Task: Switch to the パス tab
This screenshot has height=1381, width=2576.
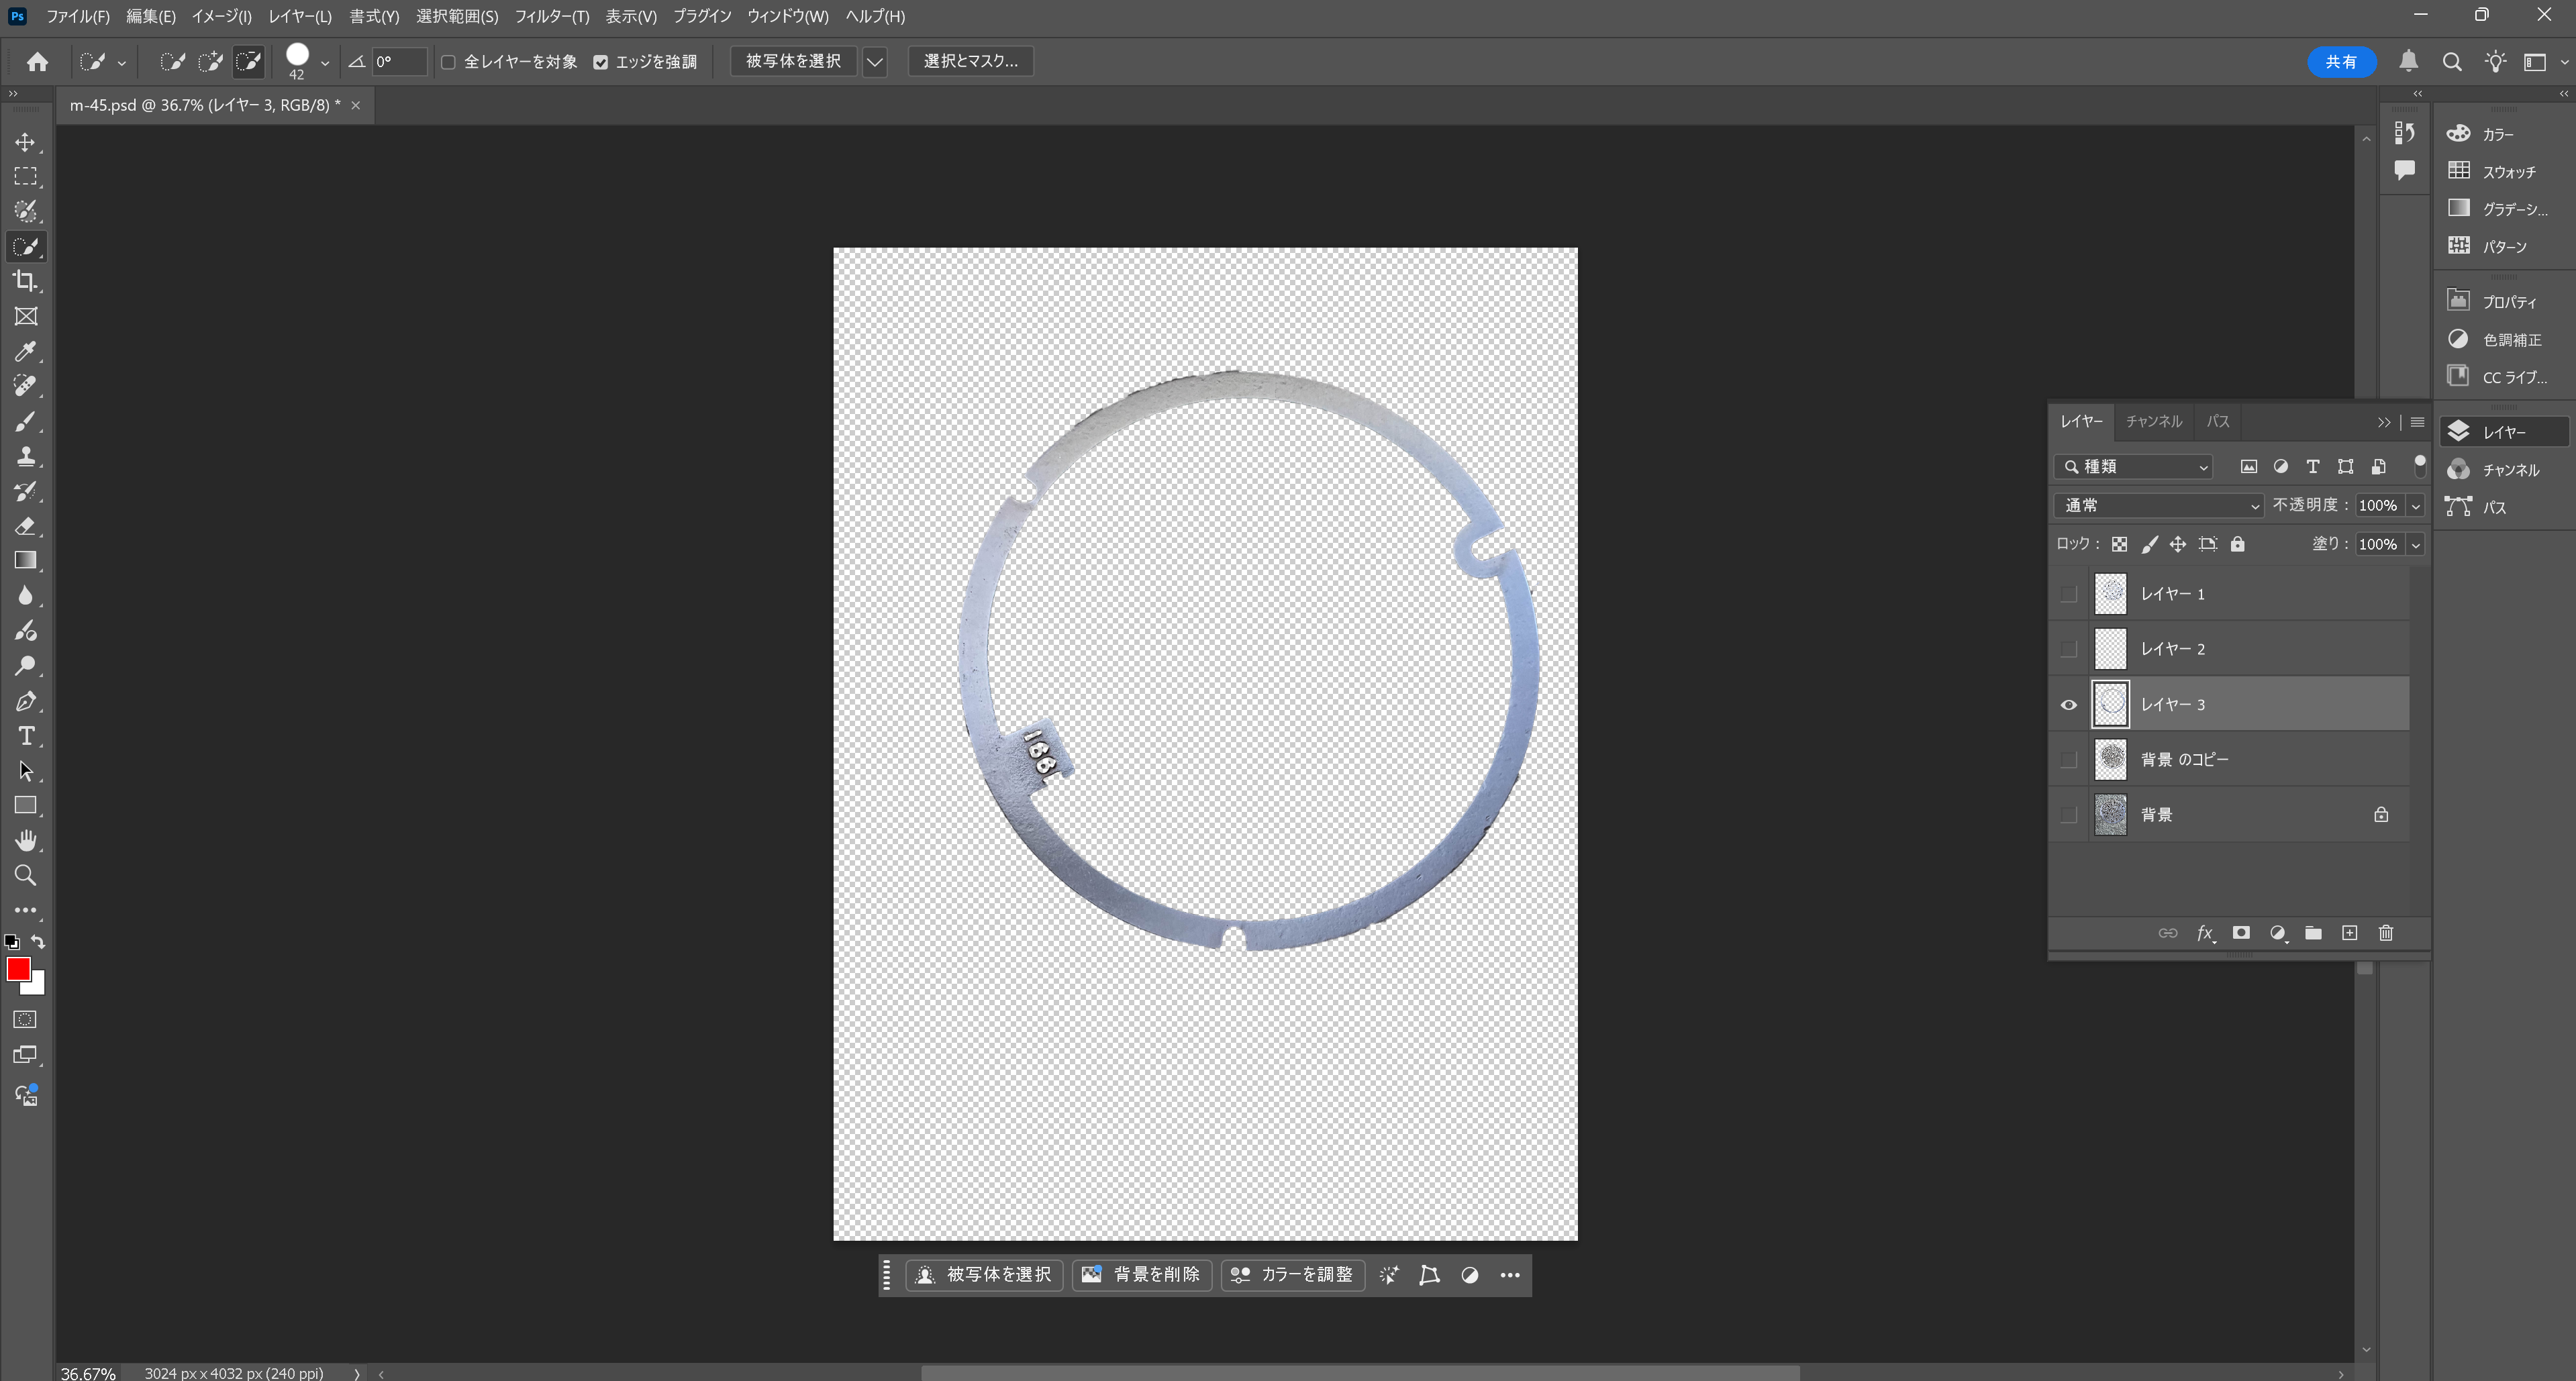Action: 2218,422
